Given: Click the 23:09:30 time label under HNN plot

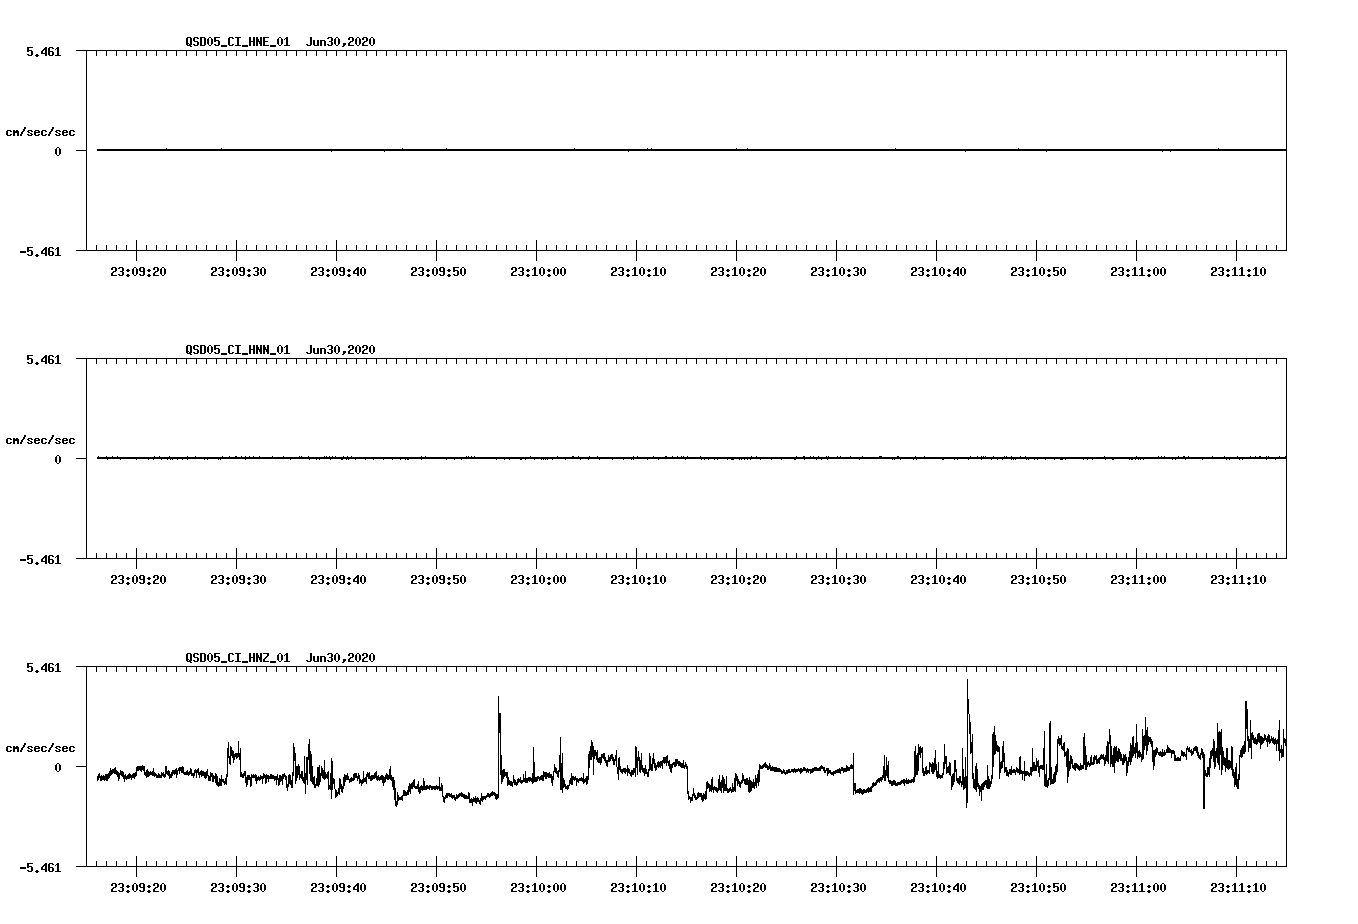Looking at the screenshot, I should pos(238,580).
